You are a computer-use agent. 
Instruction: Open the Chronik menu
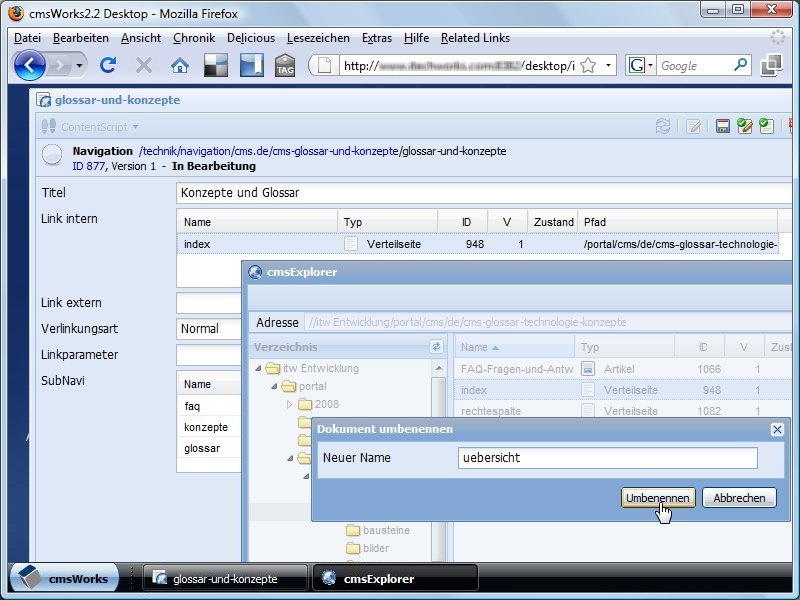(194, 38)
